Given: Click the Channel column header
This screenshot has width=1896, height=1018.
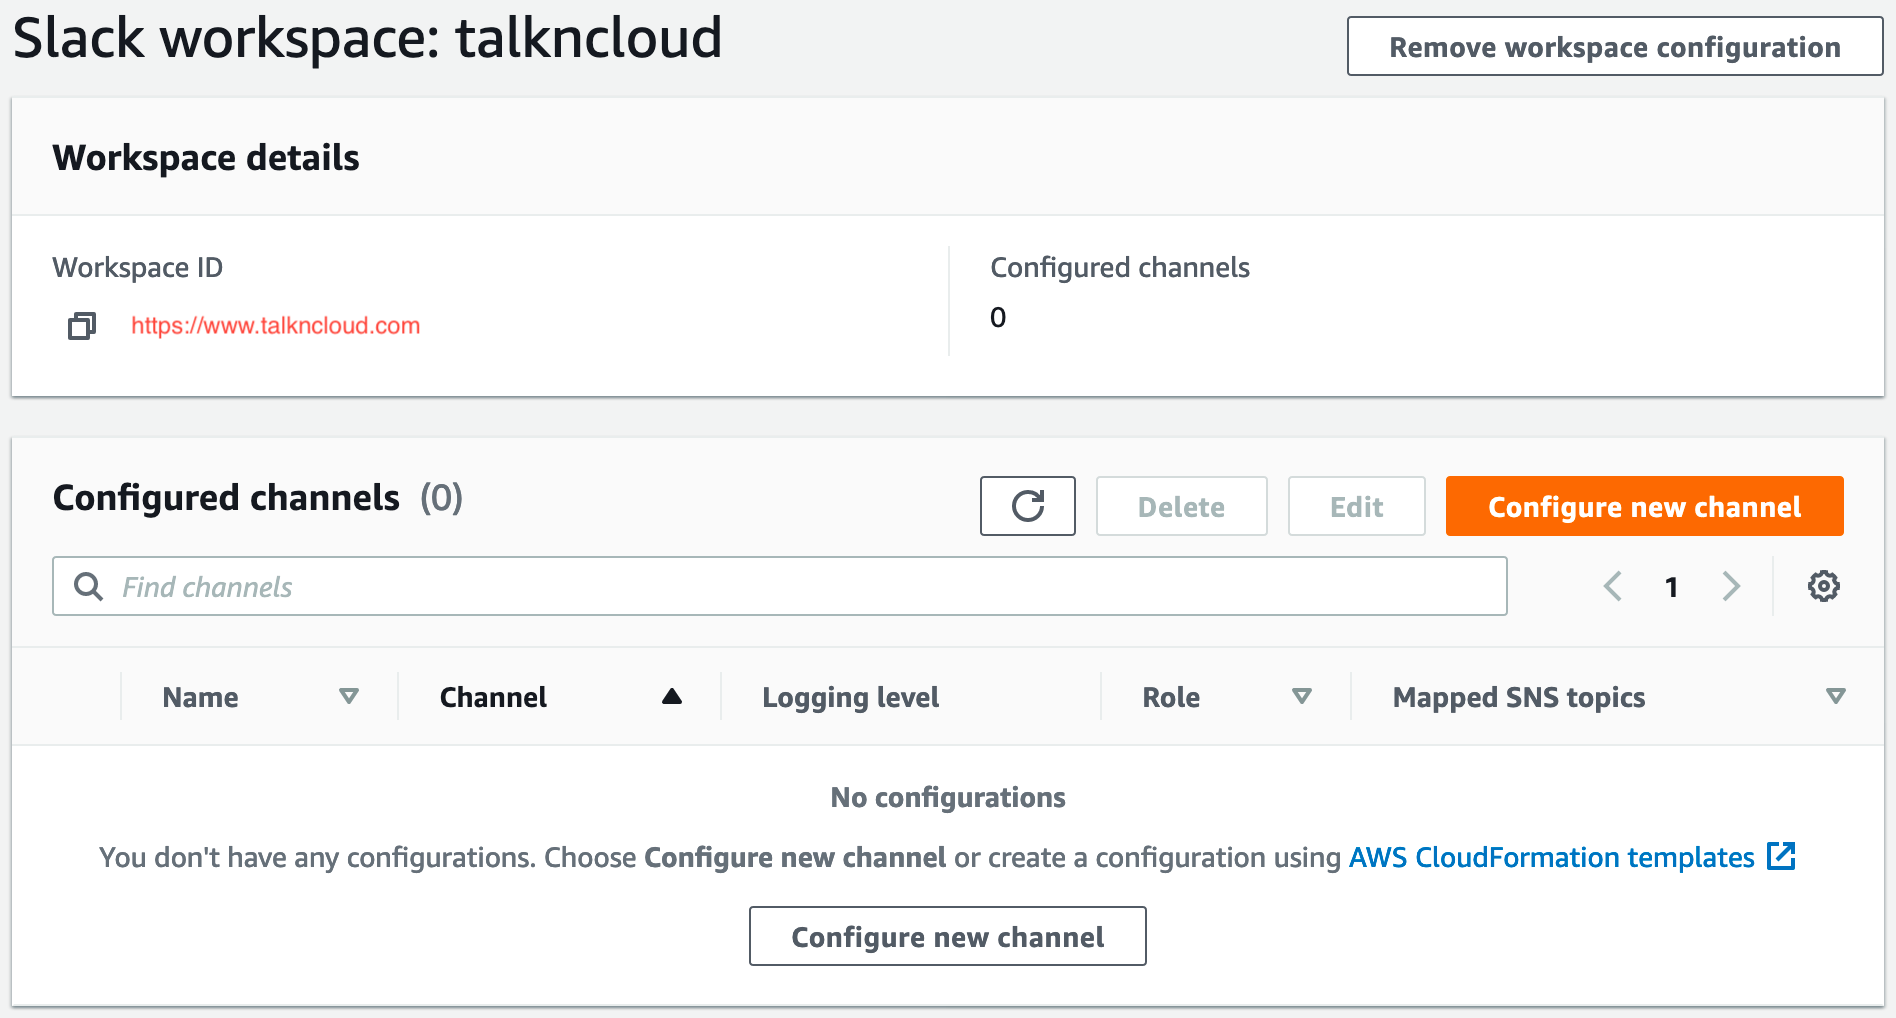Looking at the screenshot, I should [493, 697].
